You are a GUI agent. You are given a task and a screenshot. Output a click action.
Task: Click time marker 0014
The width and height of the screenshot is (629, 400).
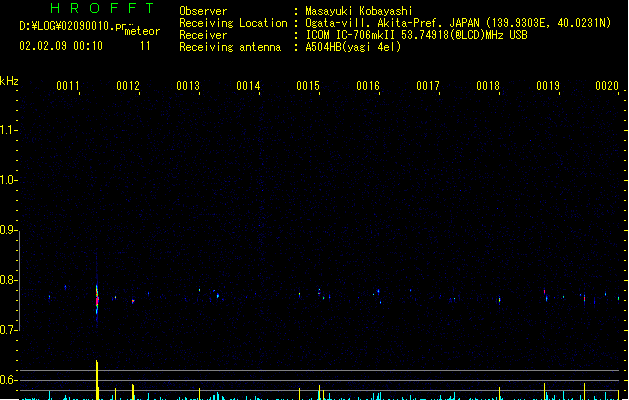pos(248,86)
